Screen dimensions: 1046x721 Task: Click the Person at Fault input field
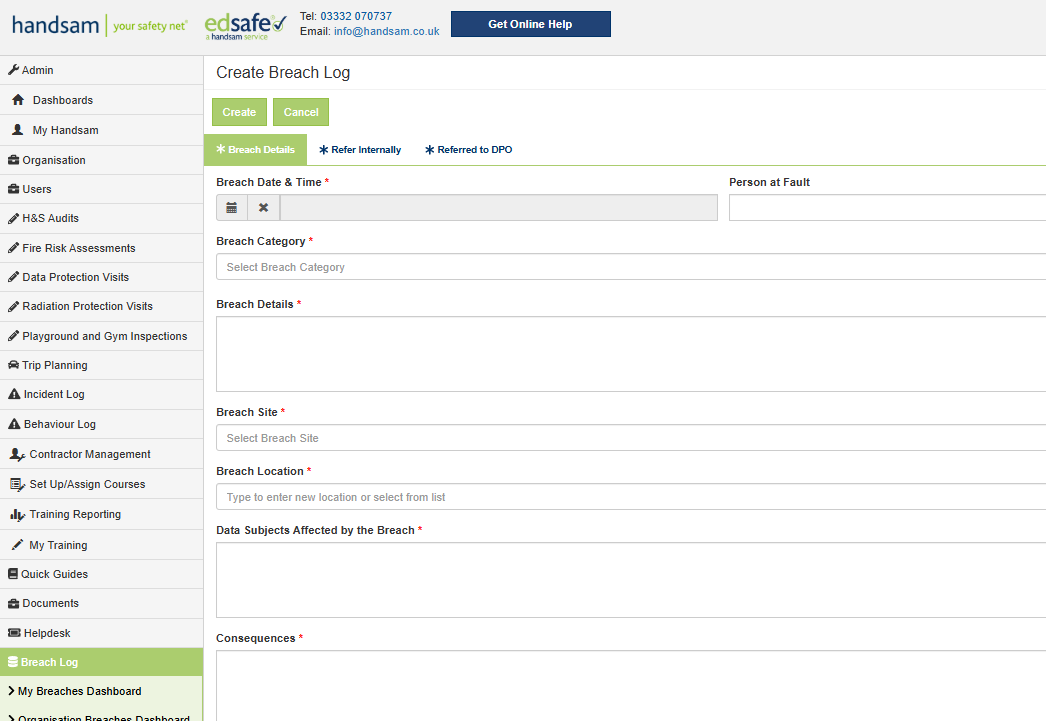(887, 207)
